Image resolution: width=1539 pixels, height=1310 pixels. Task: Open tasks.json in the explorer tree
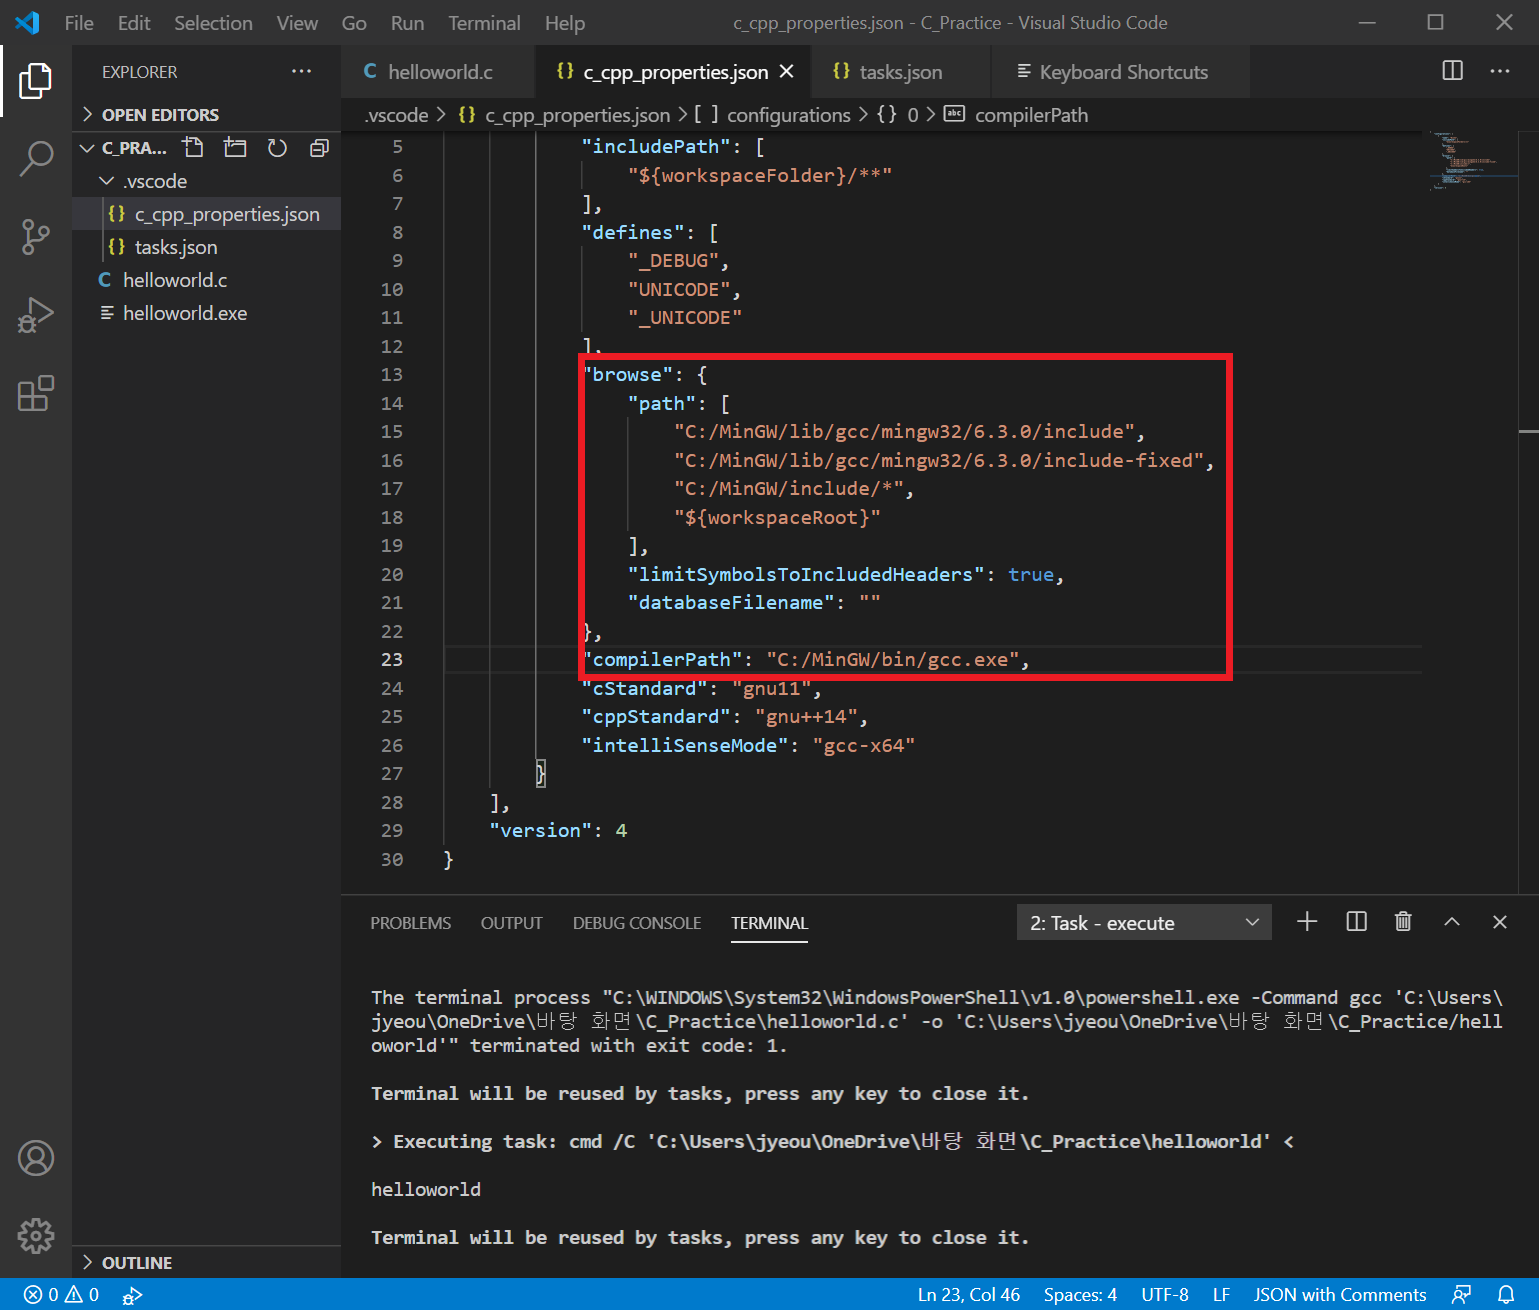[x=206, y=247]
